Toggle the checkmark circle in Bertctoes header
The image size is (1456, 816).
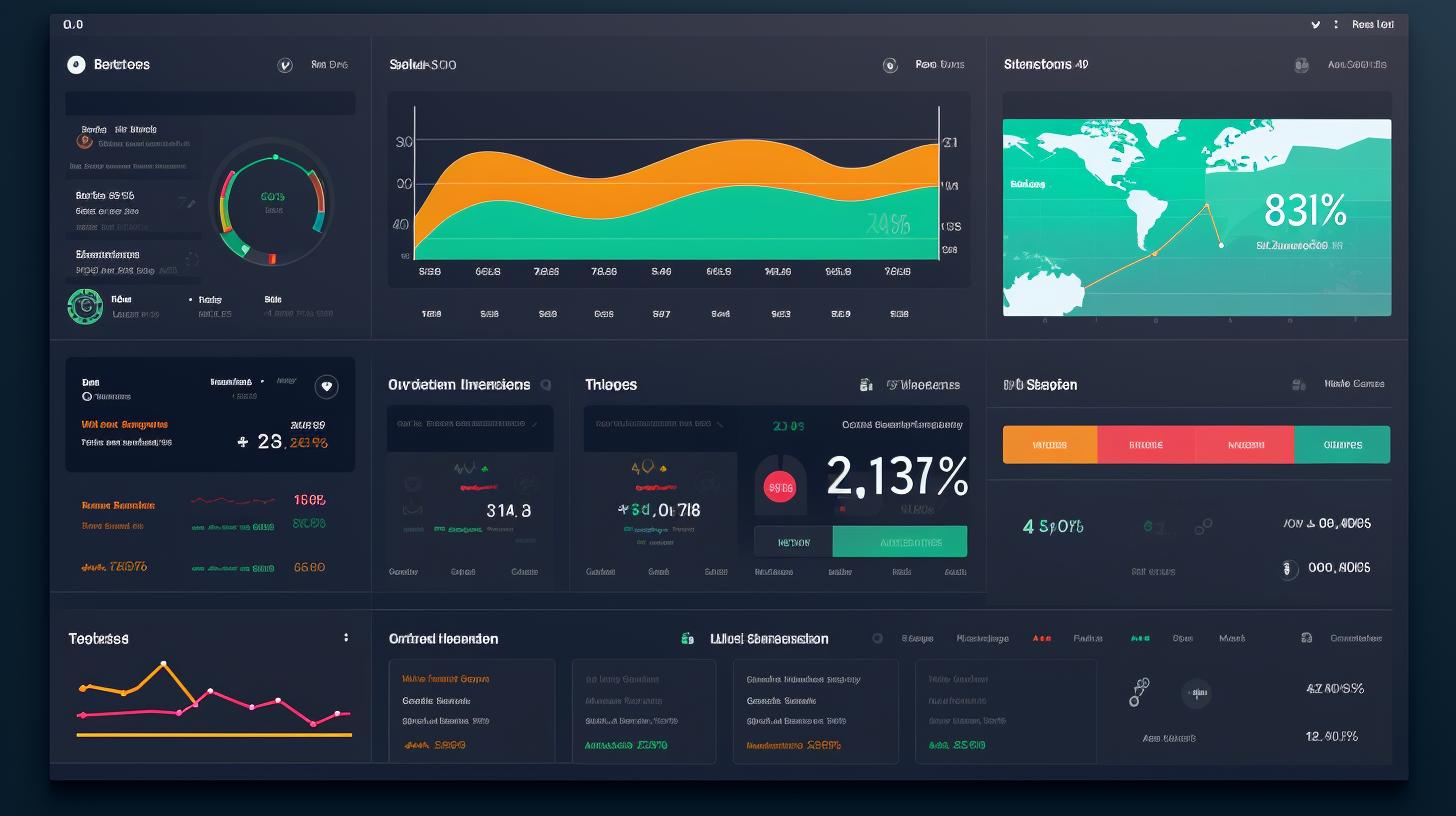pos(285,65)
